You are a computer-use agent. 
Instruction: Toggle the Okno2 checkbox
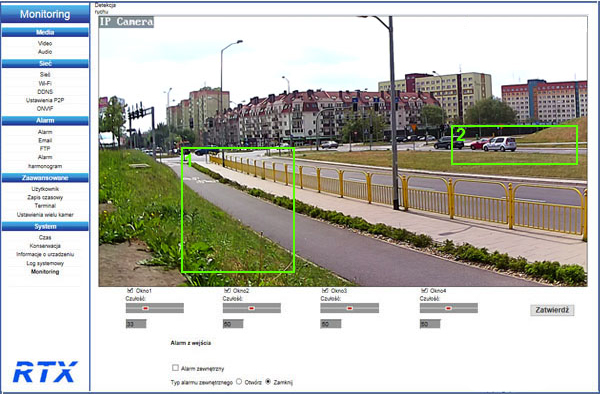click(227, 291)
